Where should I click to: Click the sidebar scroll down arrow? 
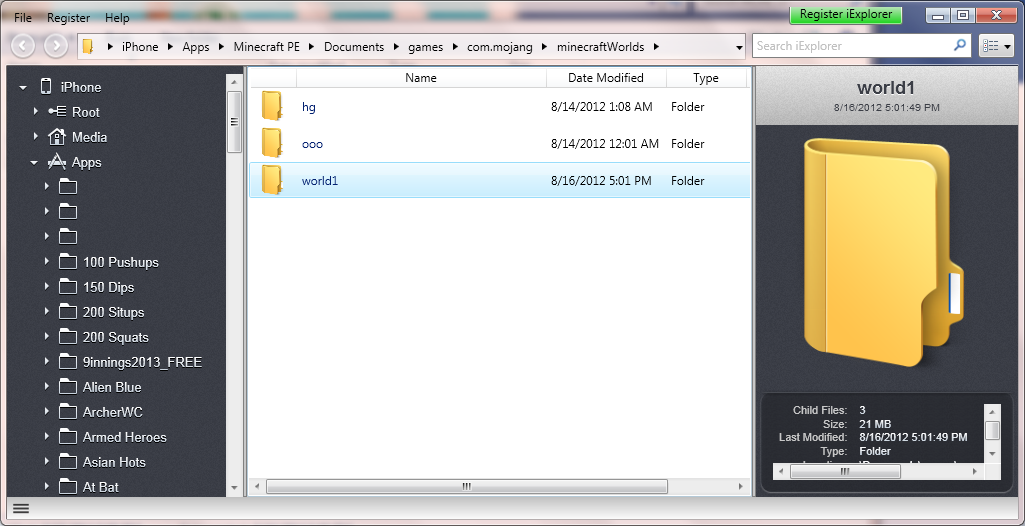[234, 488]
